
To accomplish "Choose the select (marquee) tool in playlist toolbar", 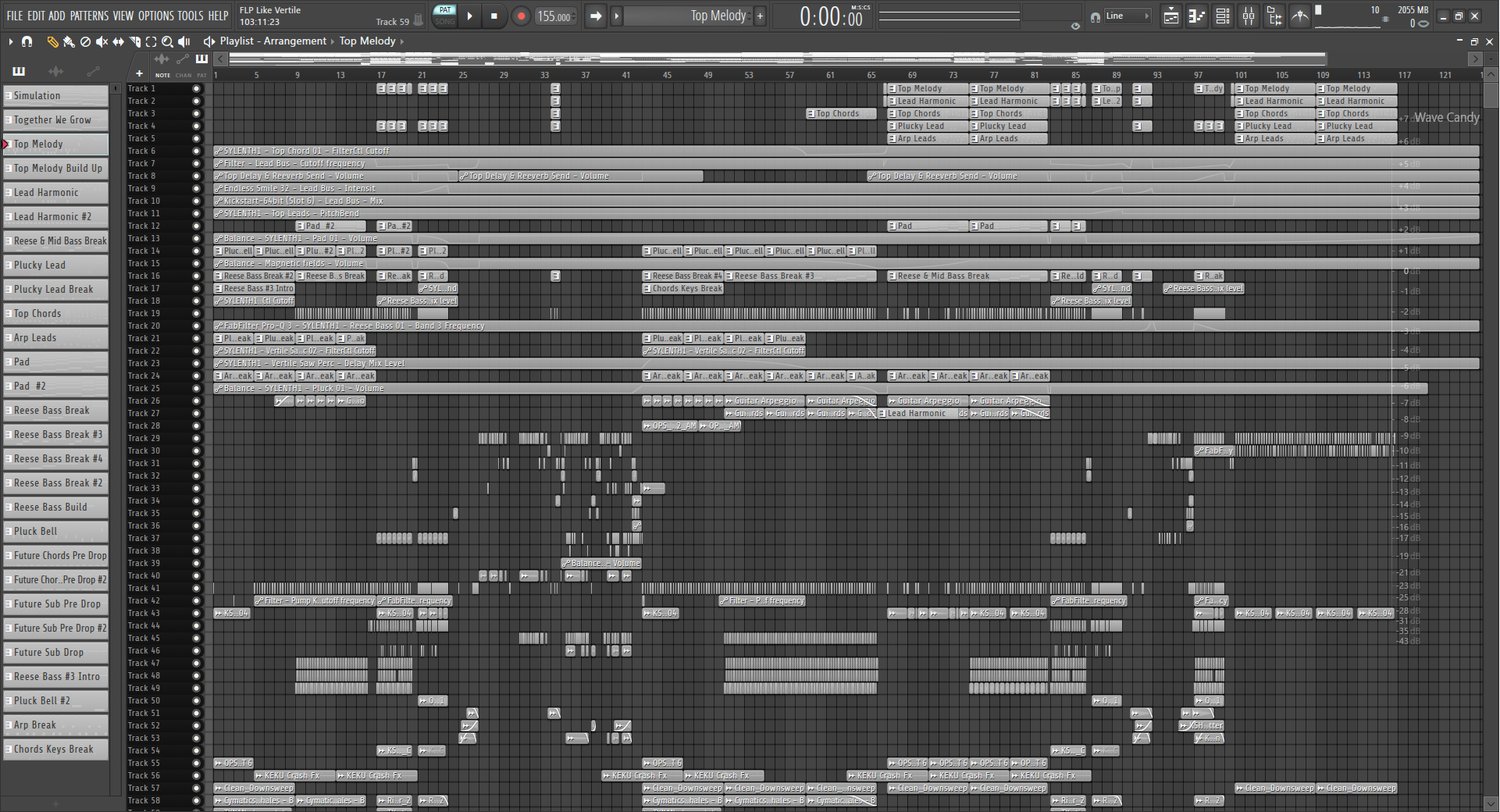I will pos(151,42).
